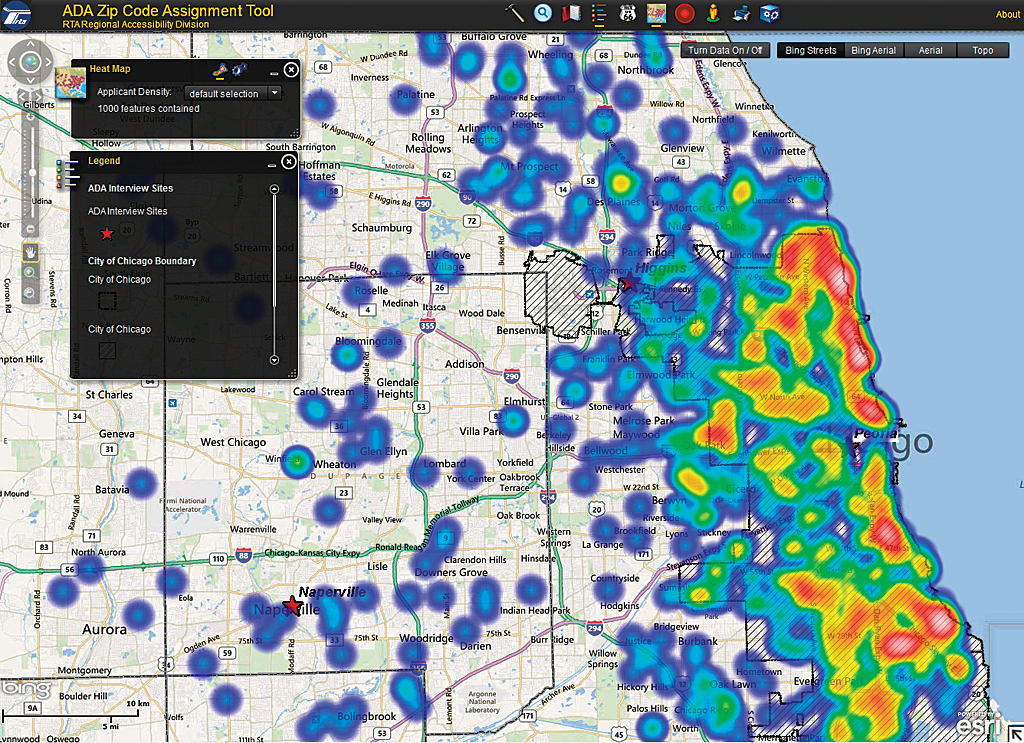The width and height of the screenshot is (1024, 743).
Task: Minimize the Heat Map panel
Action: coord(274,72)
